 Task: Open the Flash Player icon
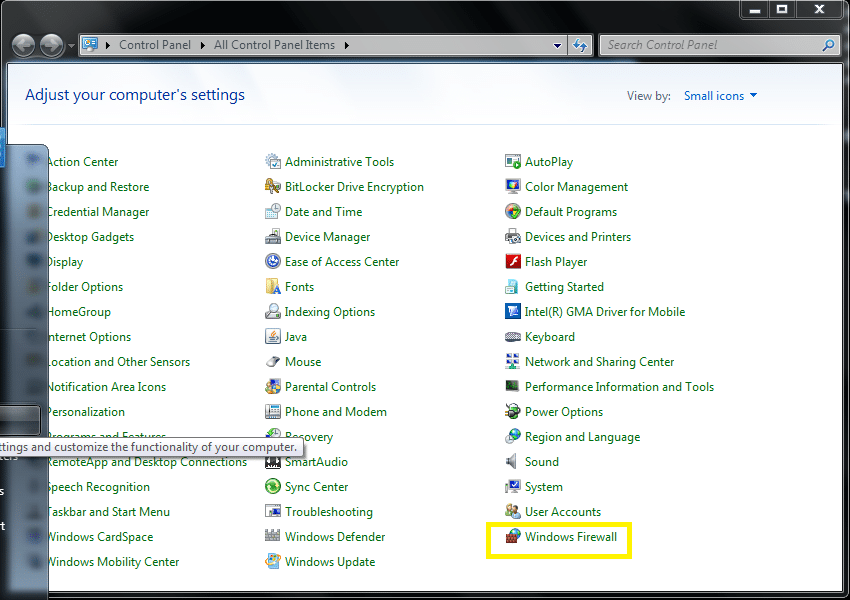(513, 261)
